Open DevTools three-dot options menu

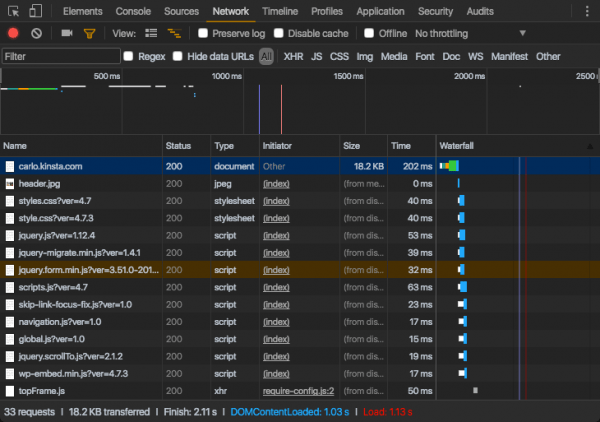tap(585, 11)
